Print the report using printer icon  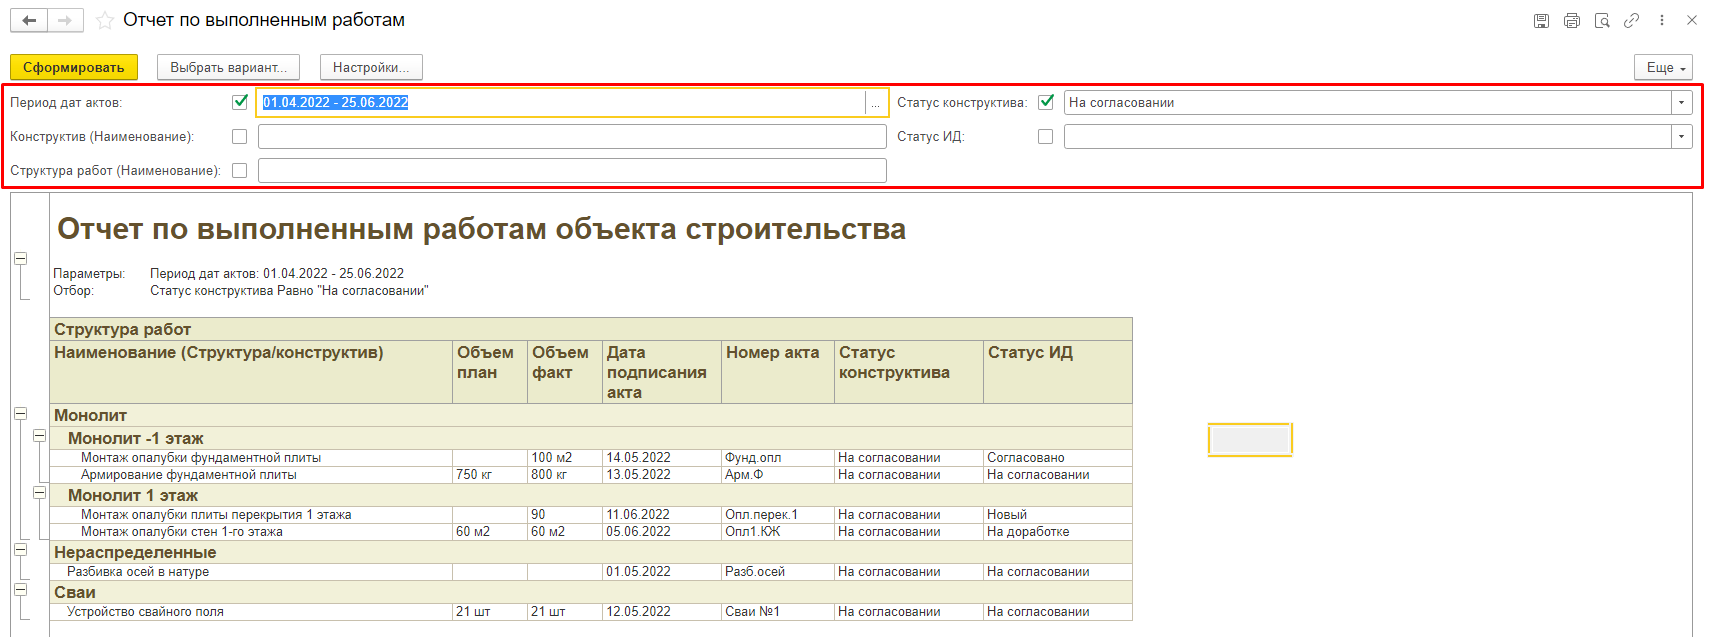pos(1571,20)
